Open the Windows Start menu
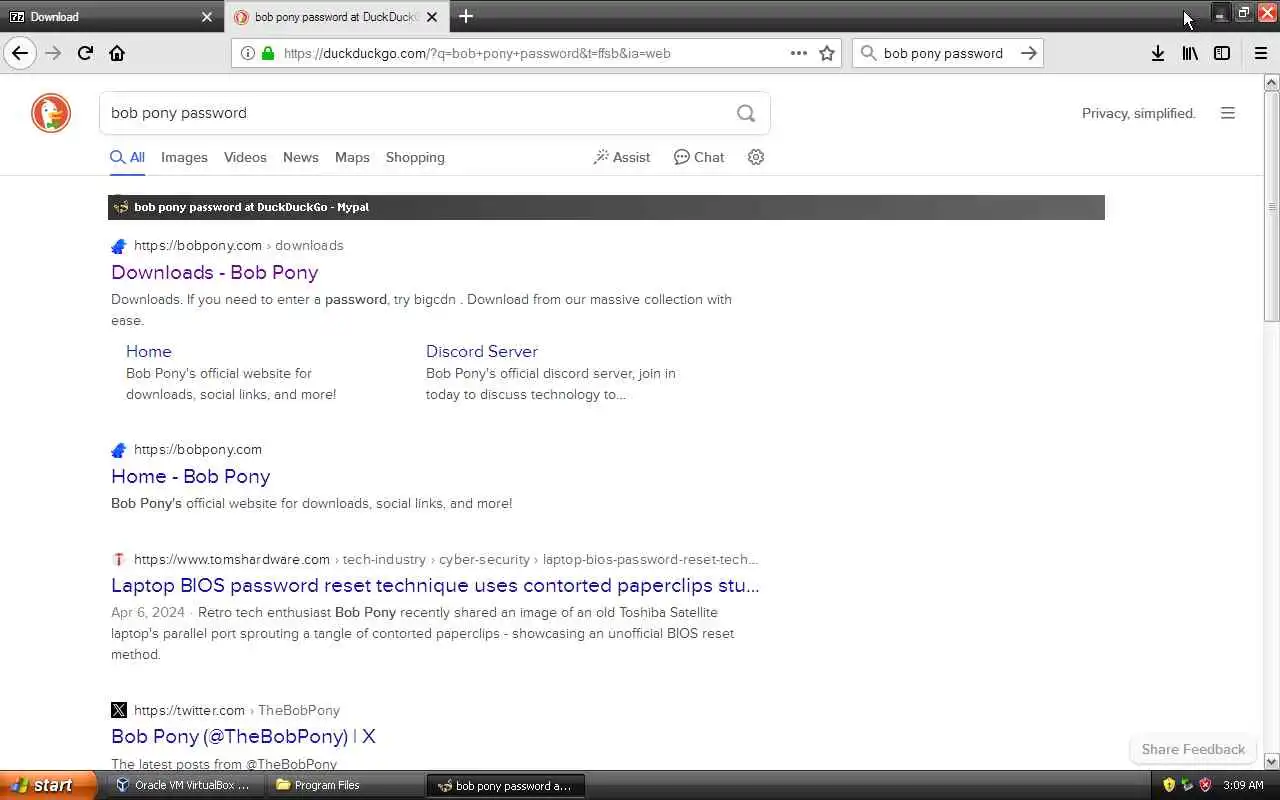 point(48,785)
